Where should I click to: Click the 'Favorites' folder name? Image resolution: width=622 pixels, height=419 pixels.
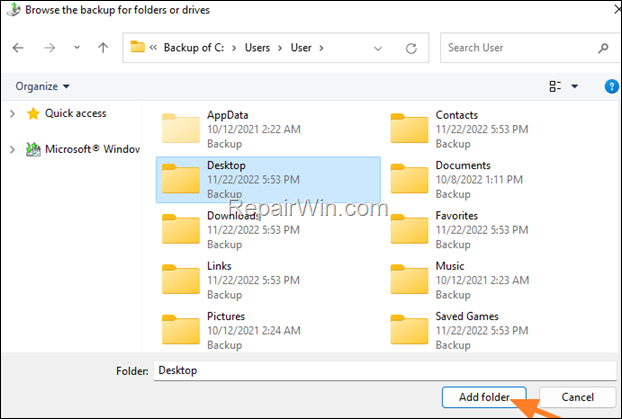point(457,216)
